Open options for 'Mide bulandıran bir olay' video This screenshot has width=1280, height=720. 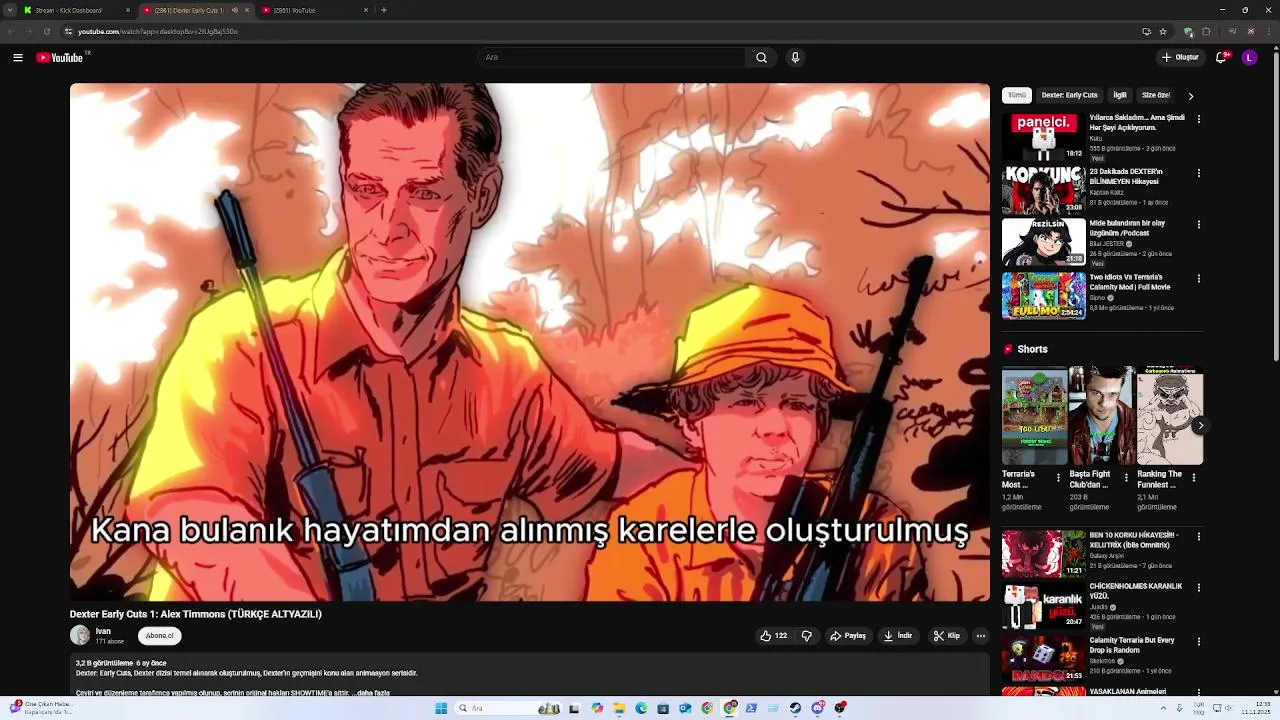[x=1199, y=225]
